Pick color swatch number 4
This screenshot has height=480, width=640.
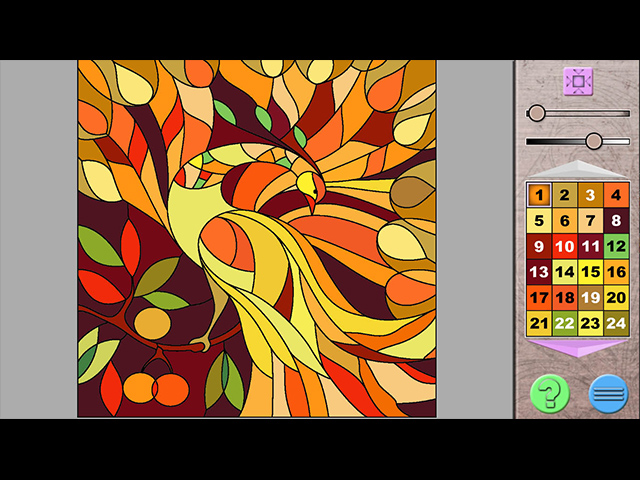(x=616, y=196)
